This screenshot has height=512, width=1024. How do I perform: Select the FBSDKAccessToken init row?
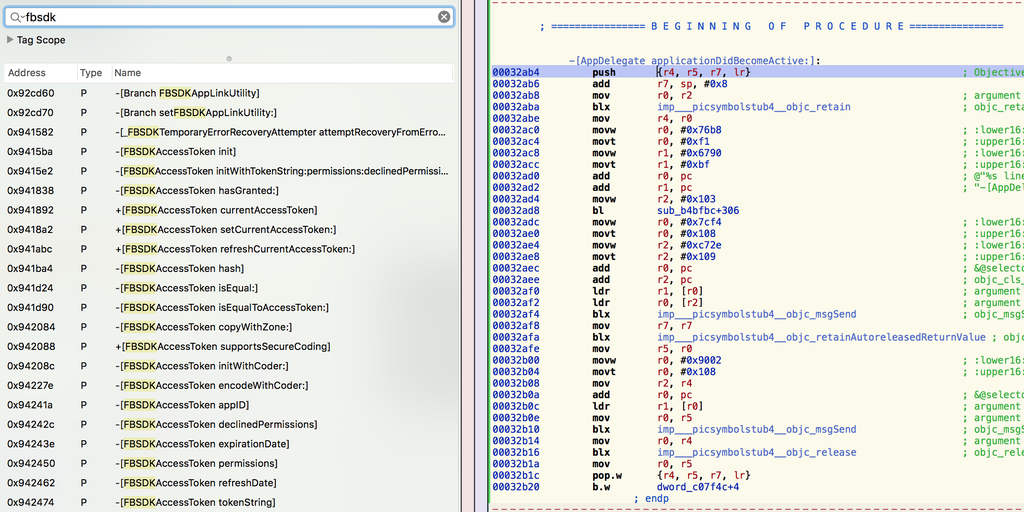[176, 152]
